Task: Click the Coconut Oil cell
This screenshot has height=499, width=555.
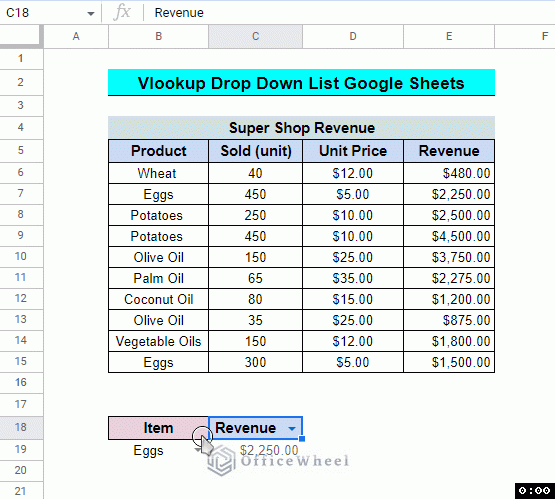Action: click(x=158, y=299)
